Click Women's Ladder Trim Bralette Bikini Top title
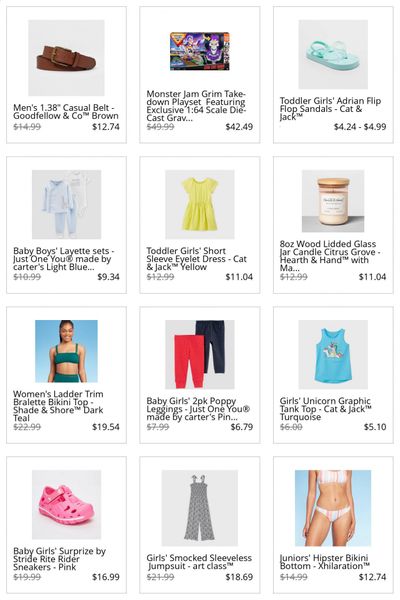Screen dimensions: 400x600 (x=58, y=406)
